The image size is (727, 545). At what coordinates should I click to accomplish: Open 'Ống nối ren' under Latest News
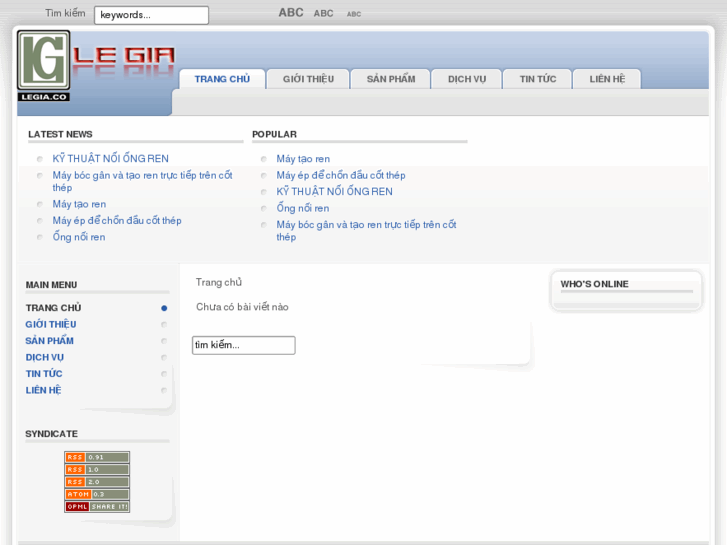point(79,237)
